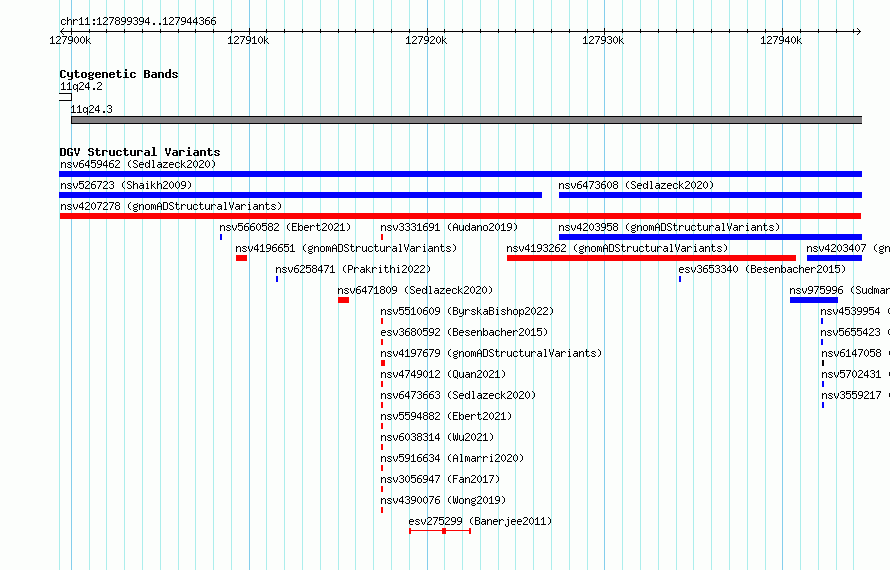
Task: Click the red block under nsv4196651
Action: (x=241, y=258)
